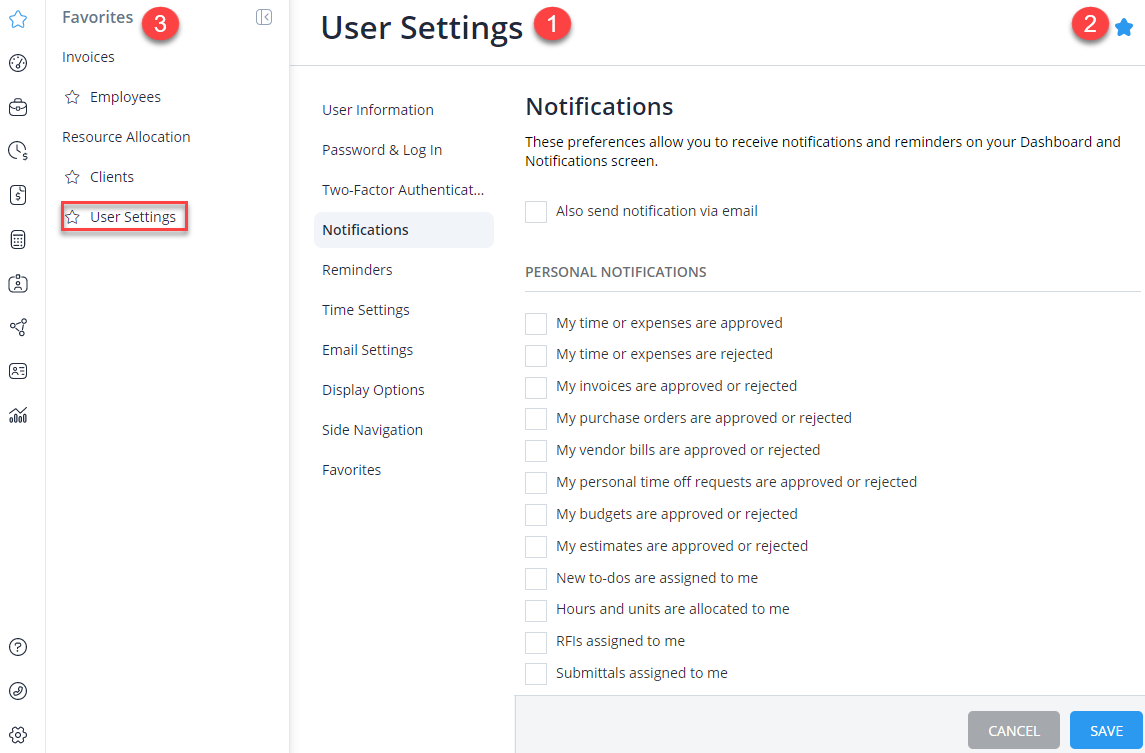Image resolution: width=1145 pixels, height=753 pixels.
Task: Click the time and expenses clock icon
Action: click(17, 150)
